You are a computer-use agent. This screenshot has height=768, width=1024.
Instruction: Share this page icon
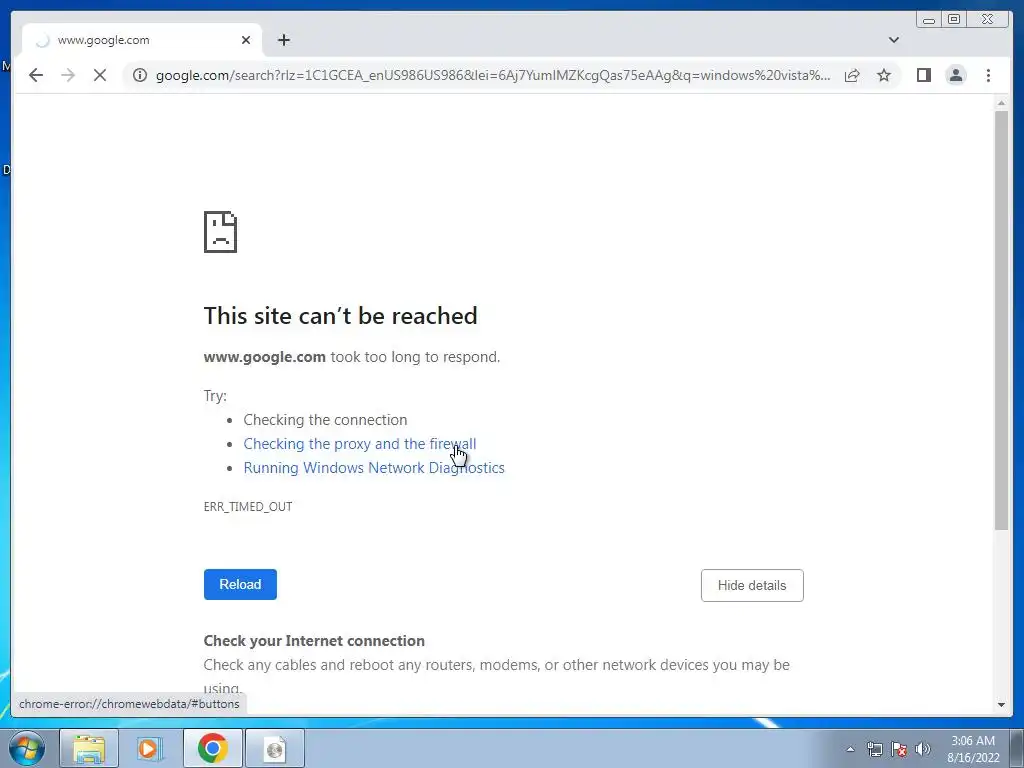(x=852, y=75)
